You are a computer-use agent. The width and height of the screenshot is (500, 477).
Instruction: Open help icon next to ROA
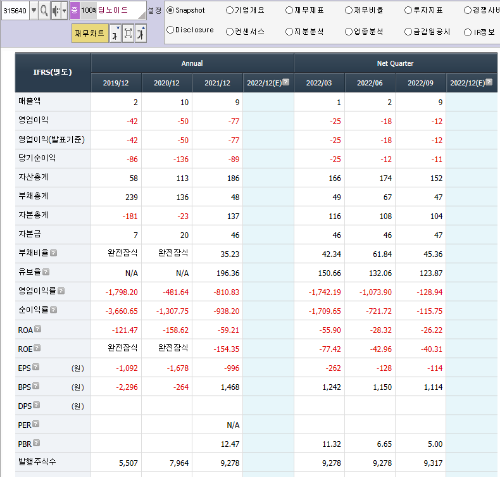pyautogui.click(x=38, y=329)
